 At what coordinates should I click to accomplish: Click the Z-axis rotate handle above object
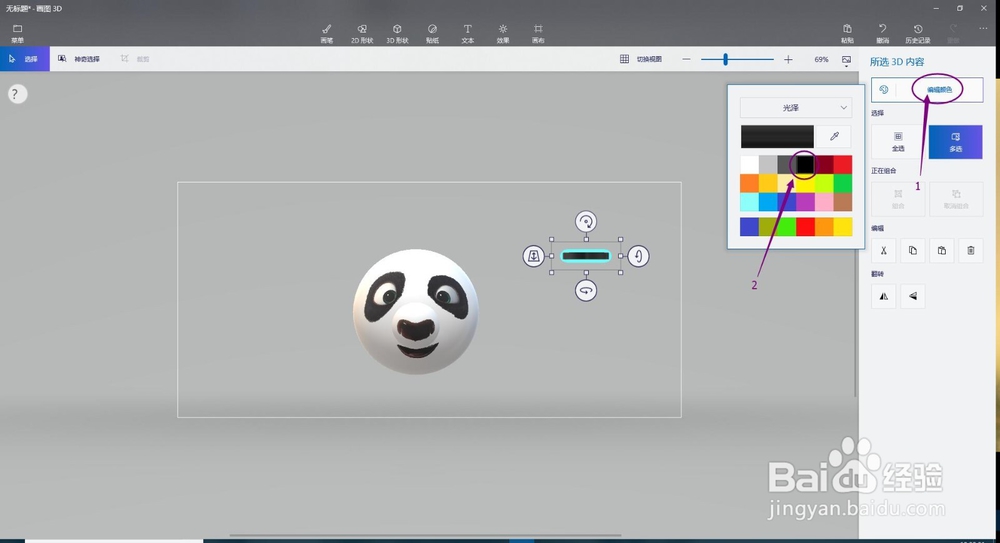(x=586, y=221)
